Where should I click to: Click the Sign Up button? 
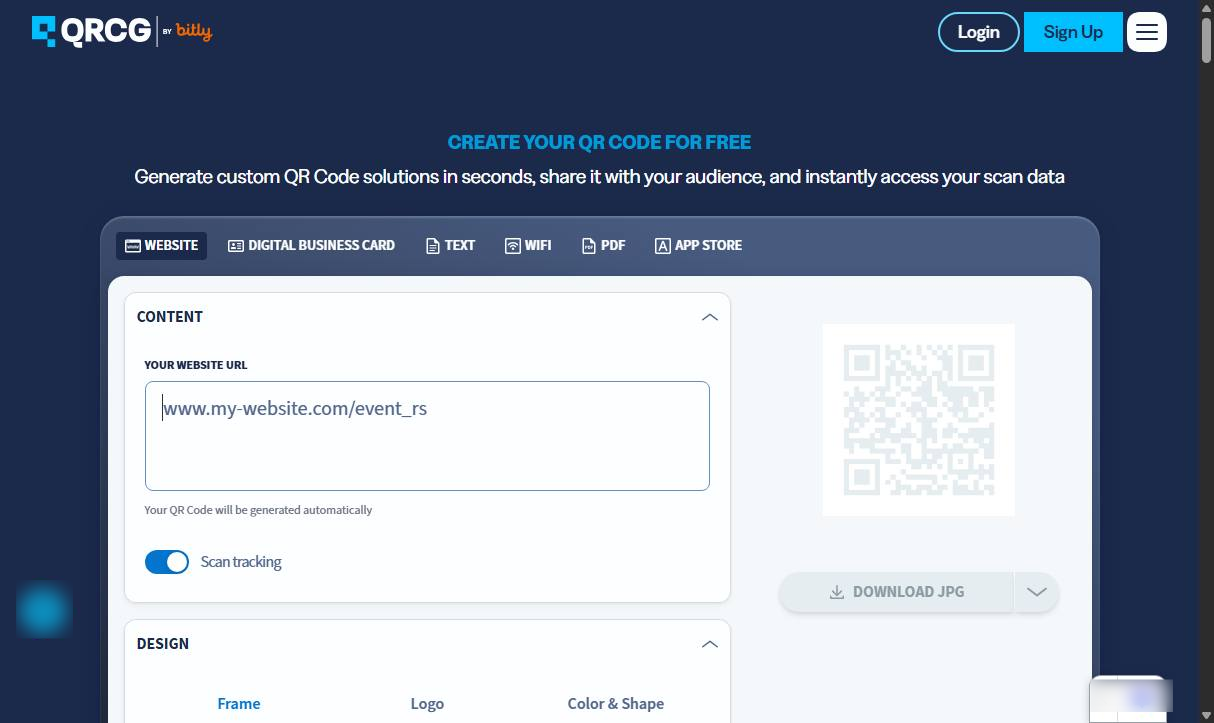[x=1073, y=32]
